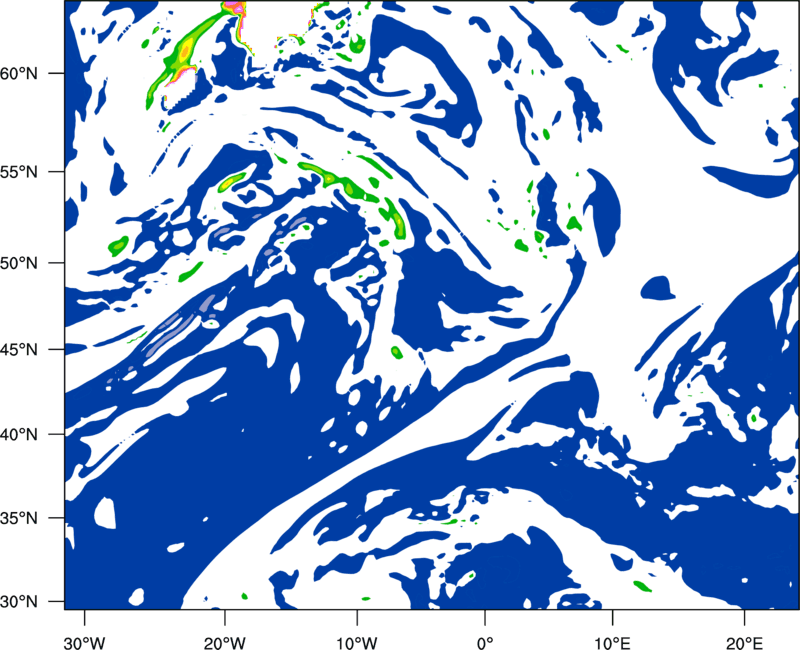Click the 60°N latitude label
Viewport: 800px width, 650px height.
tap(19, 74)
